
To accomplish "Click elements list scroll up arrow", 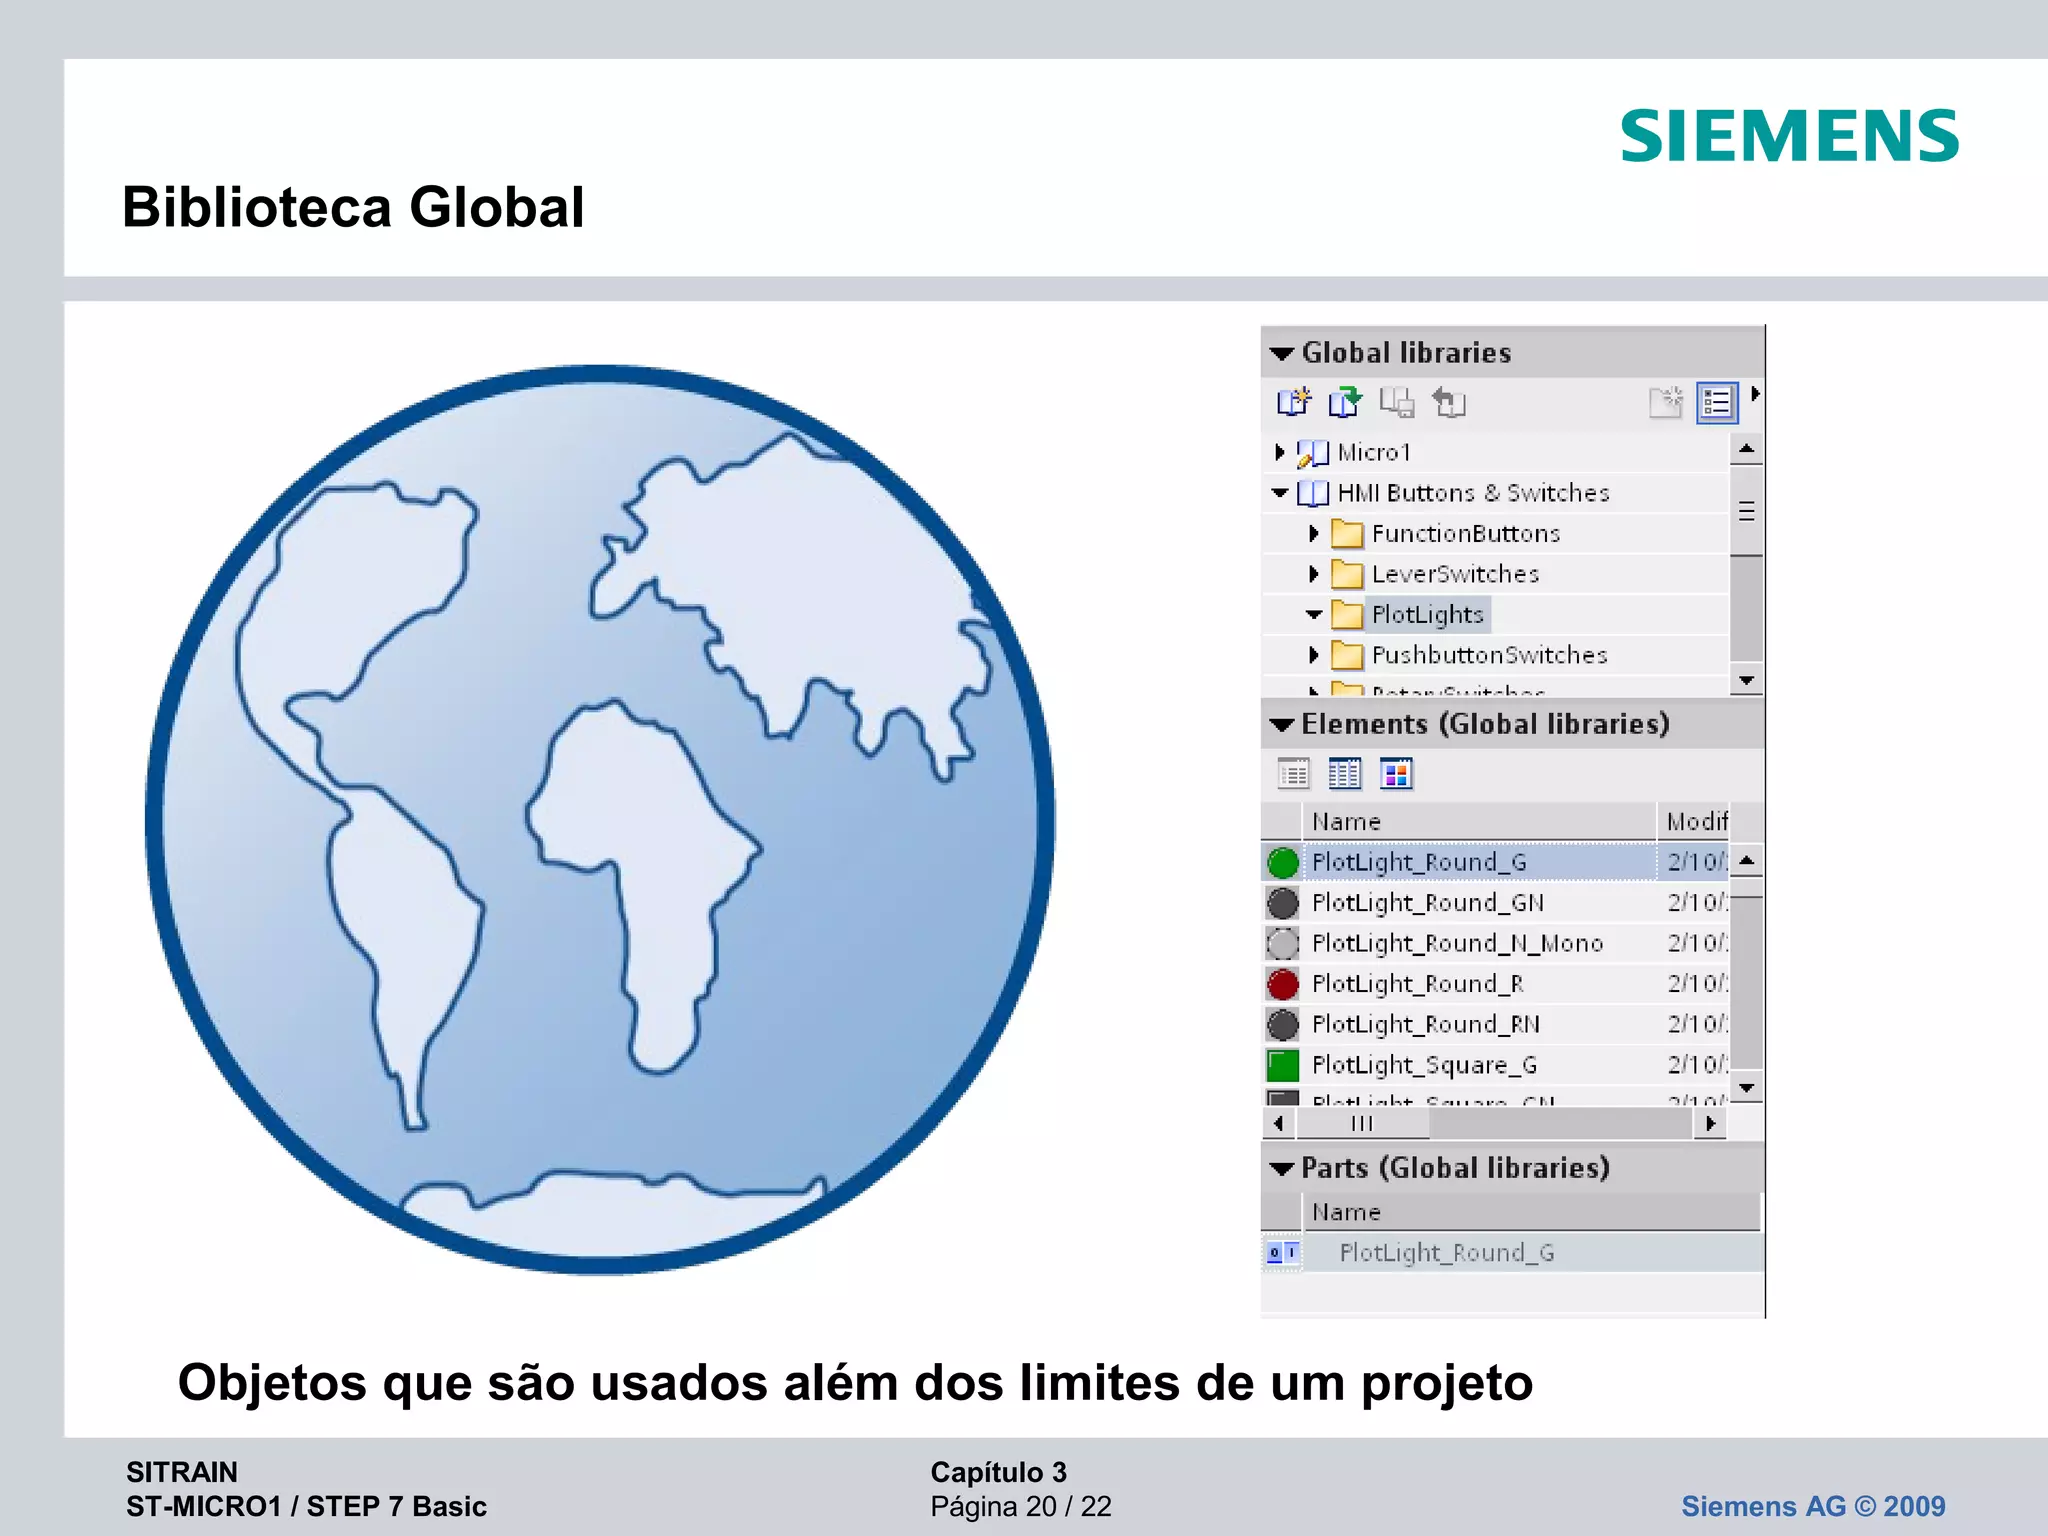I will pos(1746,861).
